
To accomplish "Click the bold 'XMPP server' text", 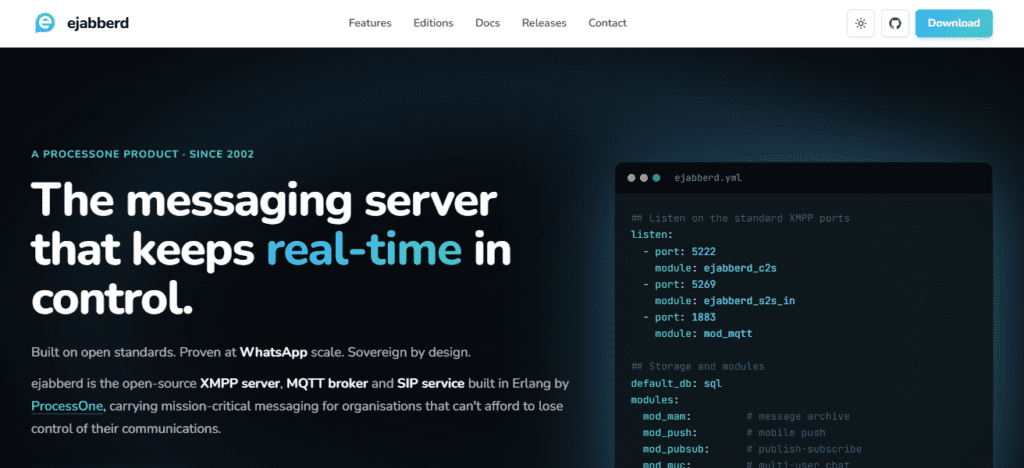I will pyautogui.click(x=240, y=383).
